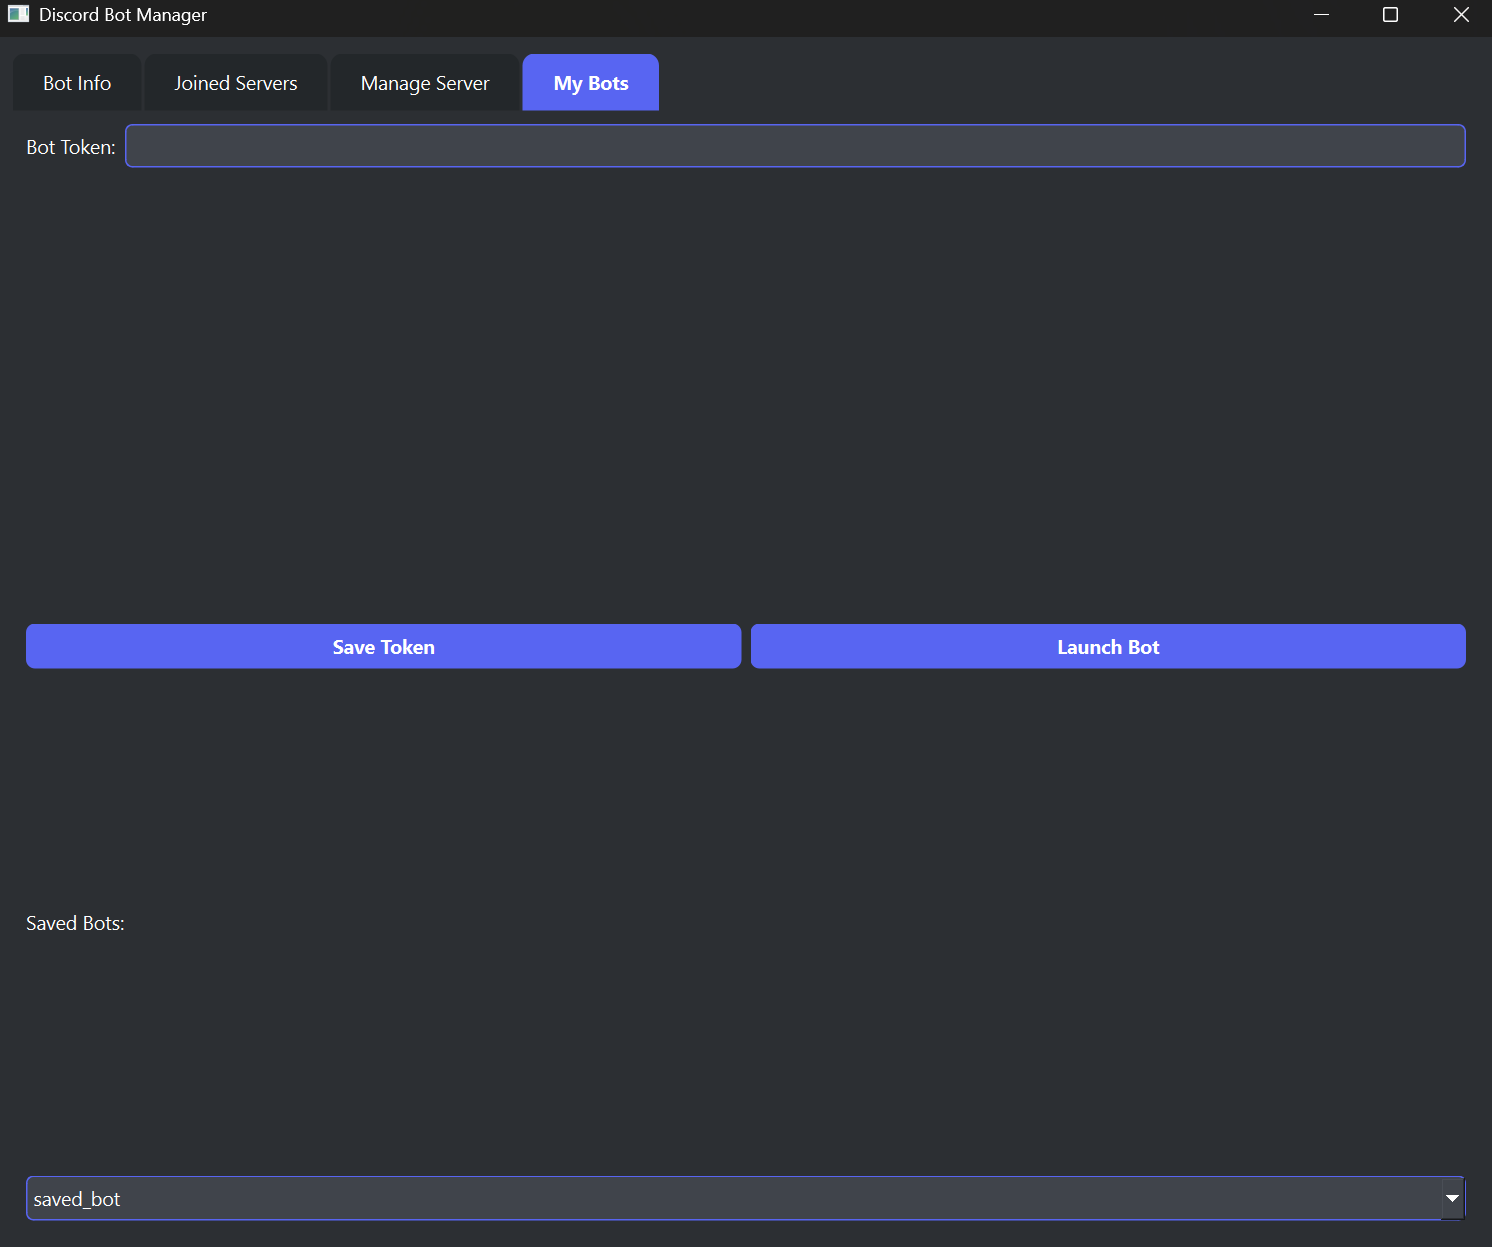Click the Bot Token label
Screen dimensions: 1492x1247
click(70, 146)
